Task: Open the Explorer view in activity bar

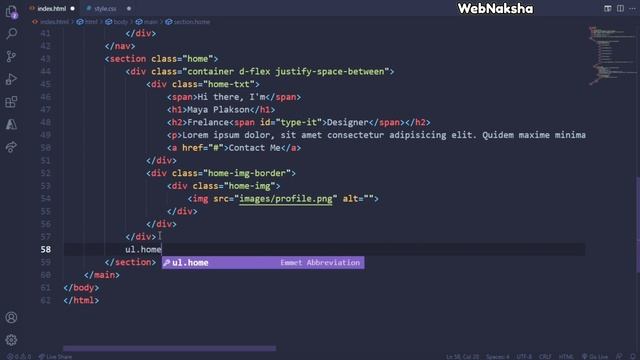Action: 11,12
